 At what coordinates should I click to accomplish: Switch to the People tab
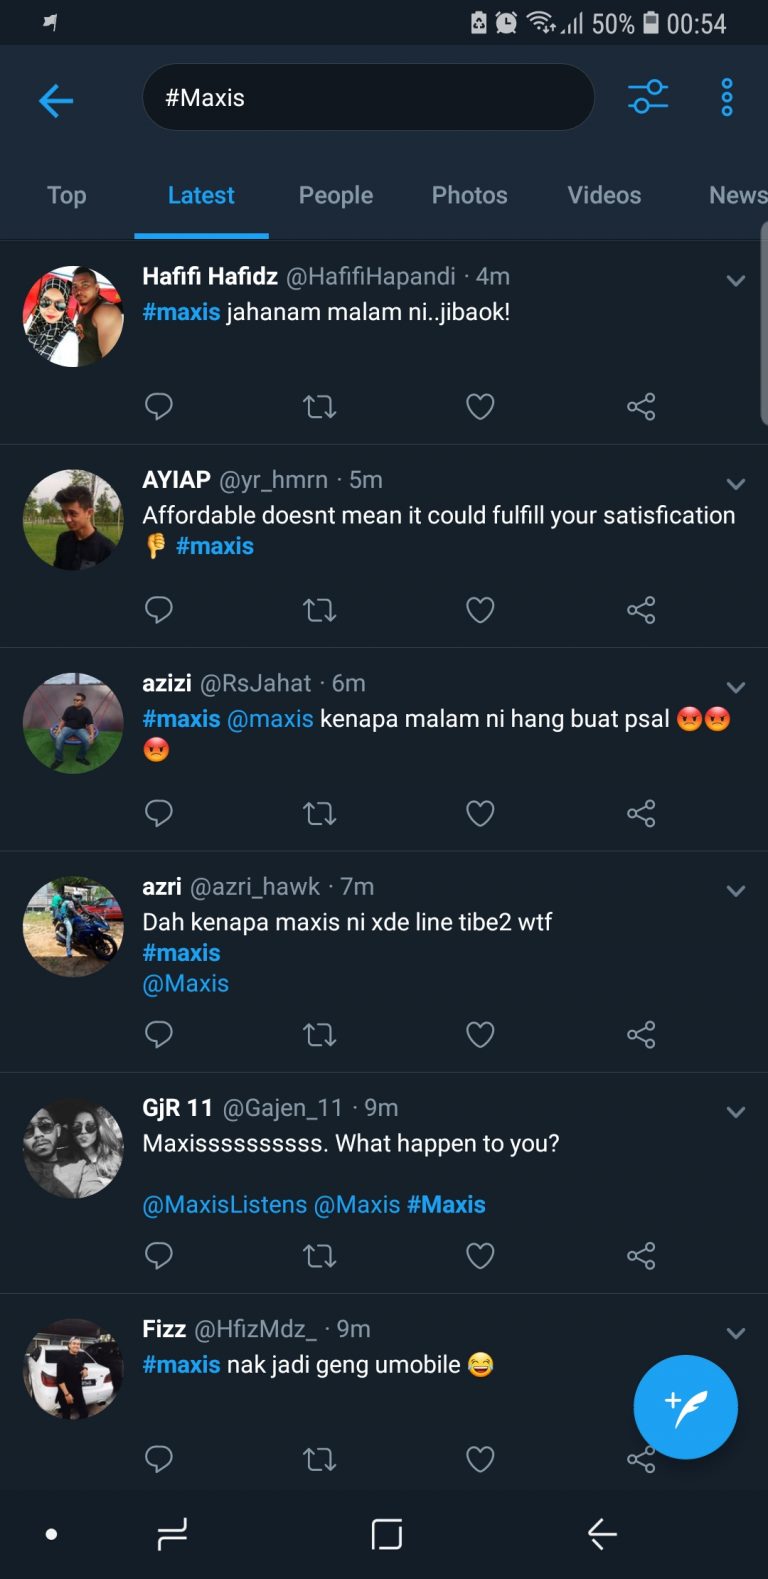point(336,195)
